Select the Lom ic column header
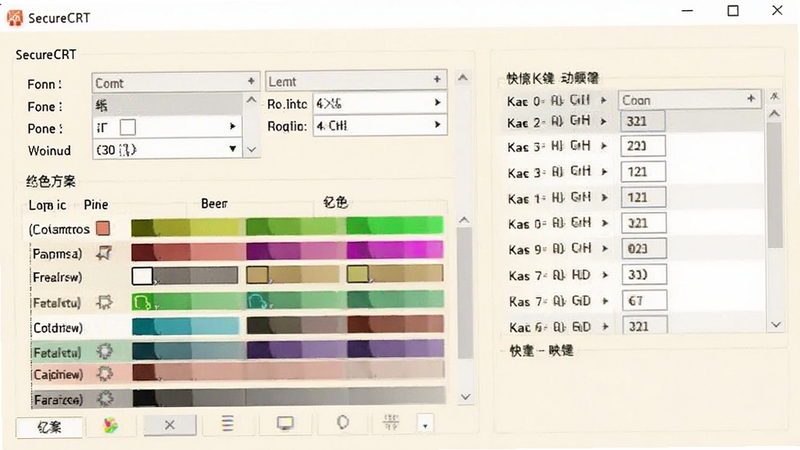800x450 pixels. coord(47,205)
